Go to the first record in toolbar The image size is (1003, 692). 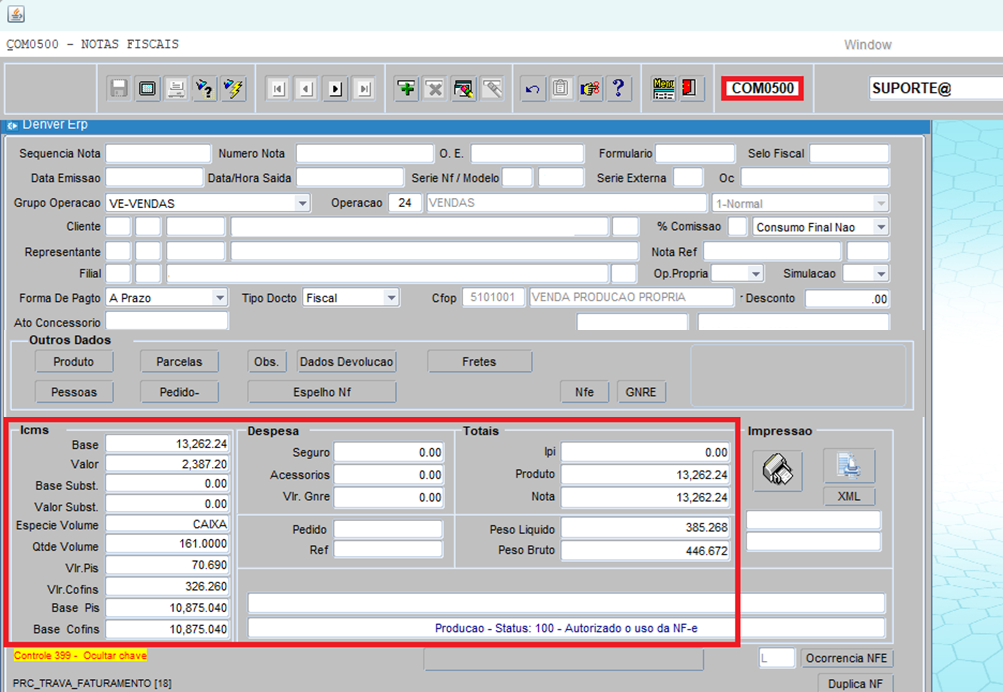(x=278, y=89)
